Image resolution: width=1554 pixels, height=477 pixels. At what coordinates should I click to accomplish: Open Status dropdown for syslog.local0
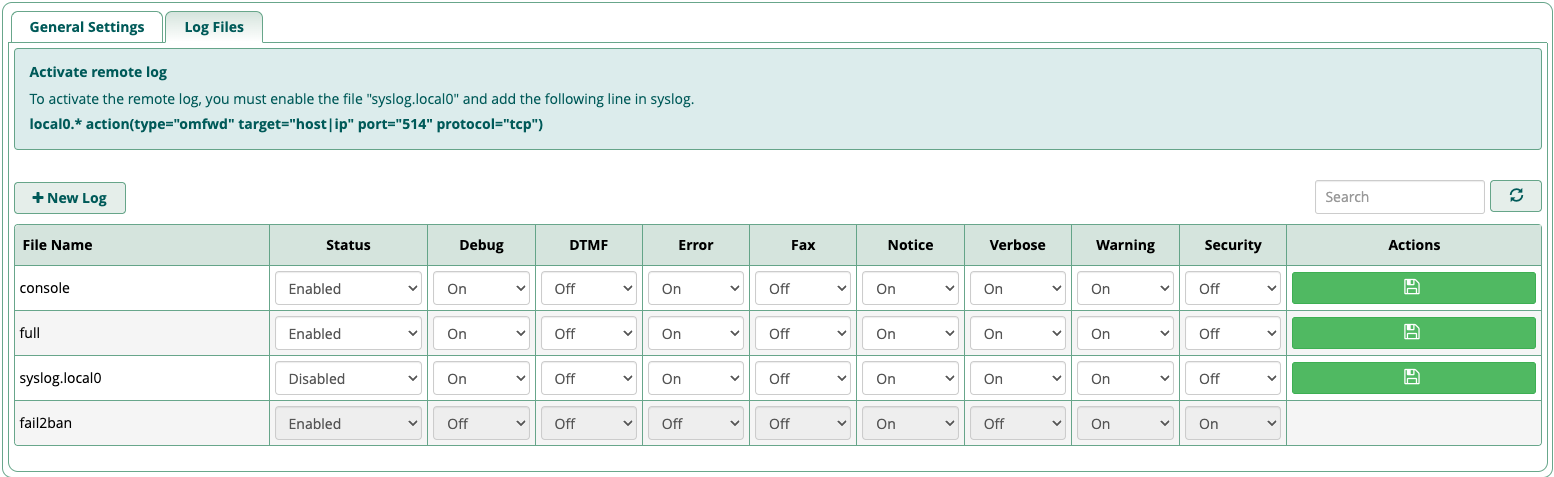click(x=348, y=378)
